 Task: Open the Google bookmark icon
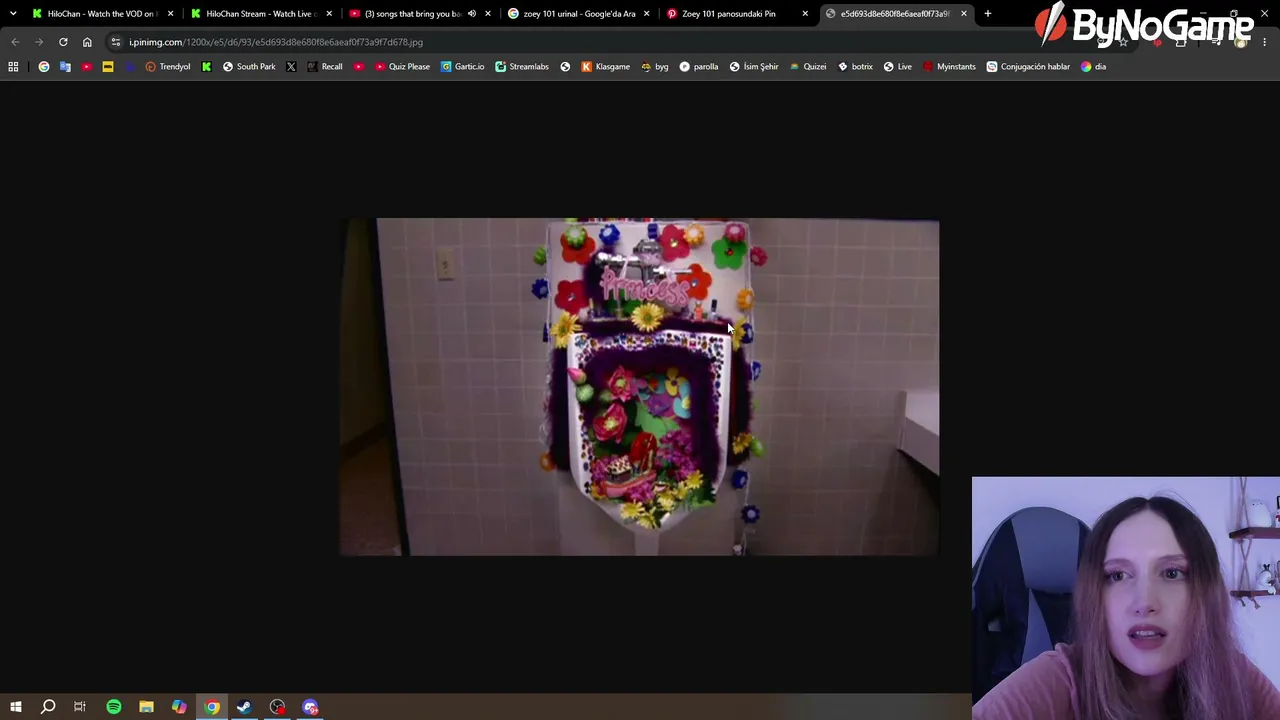pos(44,67)
